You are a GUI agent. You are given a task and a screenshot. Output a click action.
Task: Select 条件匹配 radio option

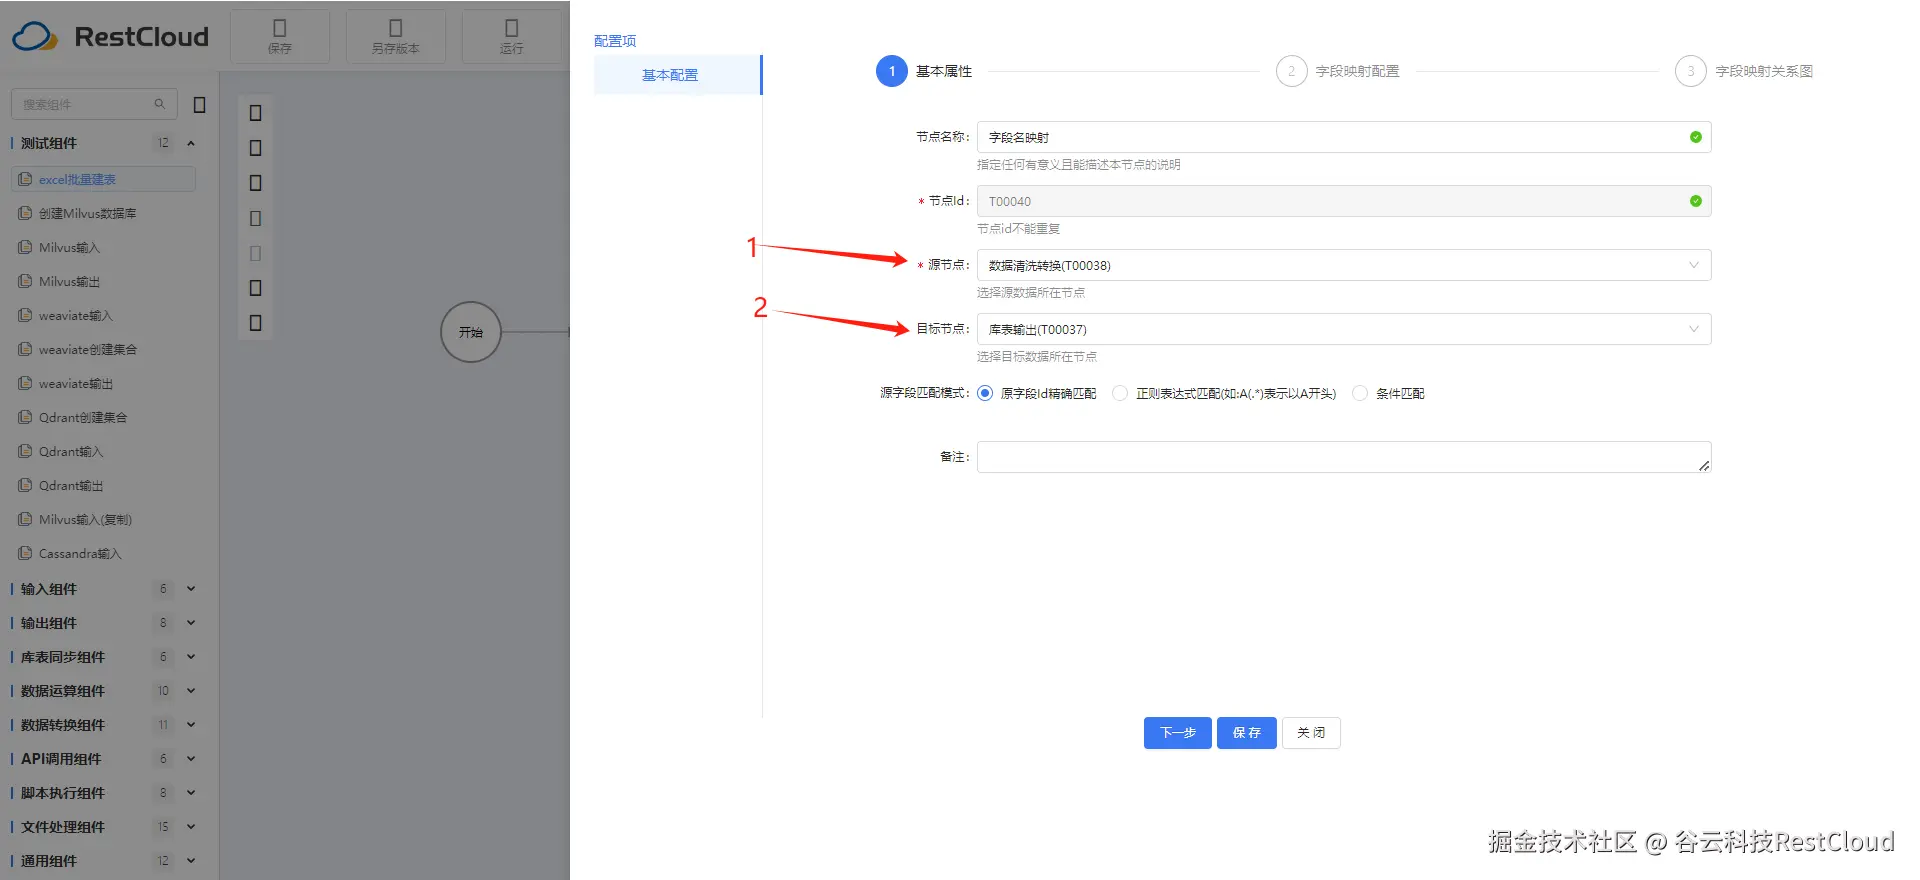pyautogui.click(x=1360, y=393)
